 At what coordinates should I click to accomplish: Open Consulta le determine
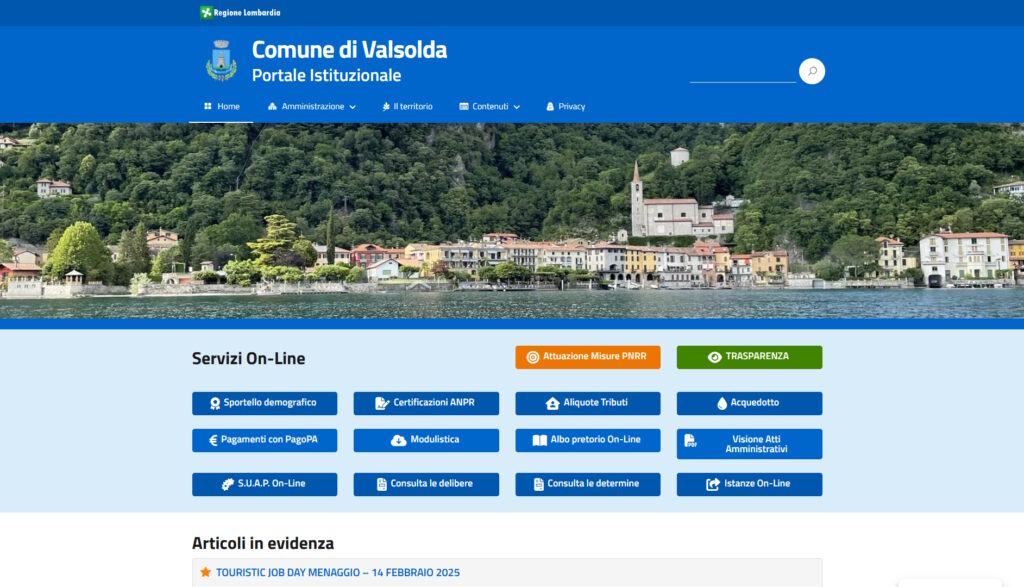(588, 484)
